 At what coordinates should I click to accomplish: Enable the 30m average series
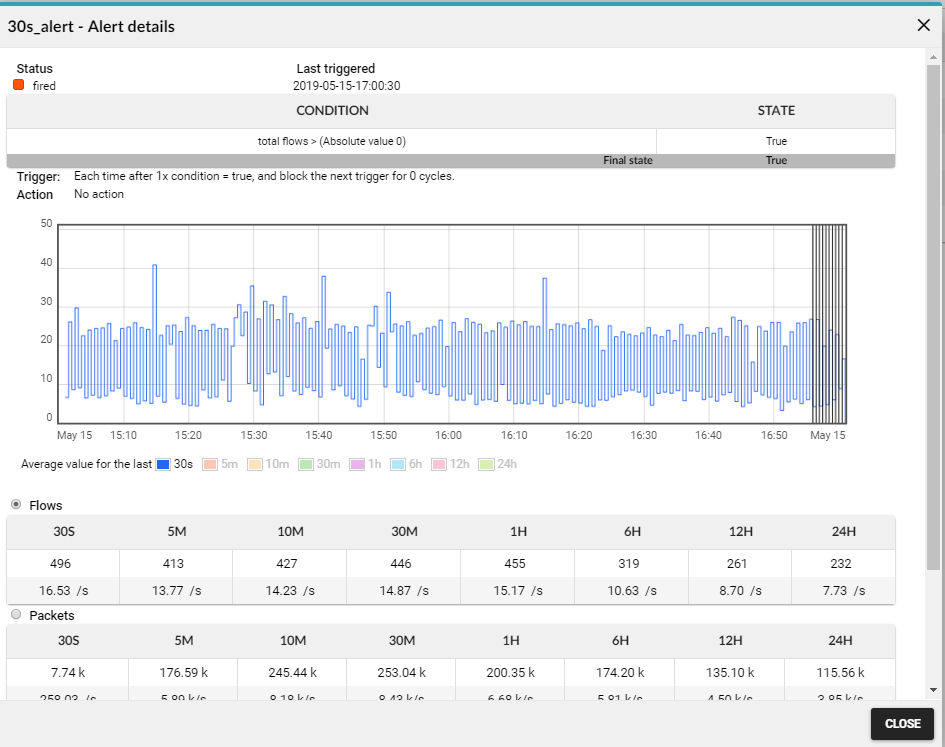307,464
